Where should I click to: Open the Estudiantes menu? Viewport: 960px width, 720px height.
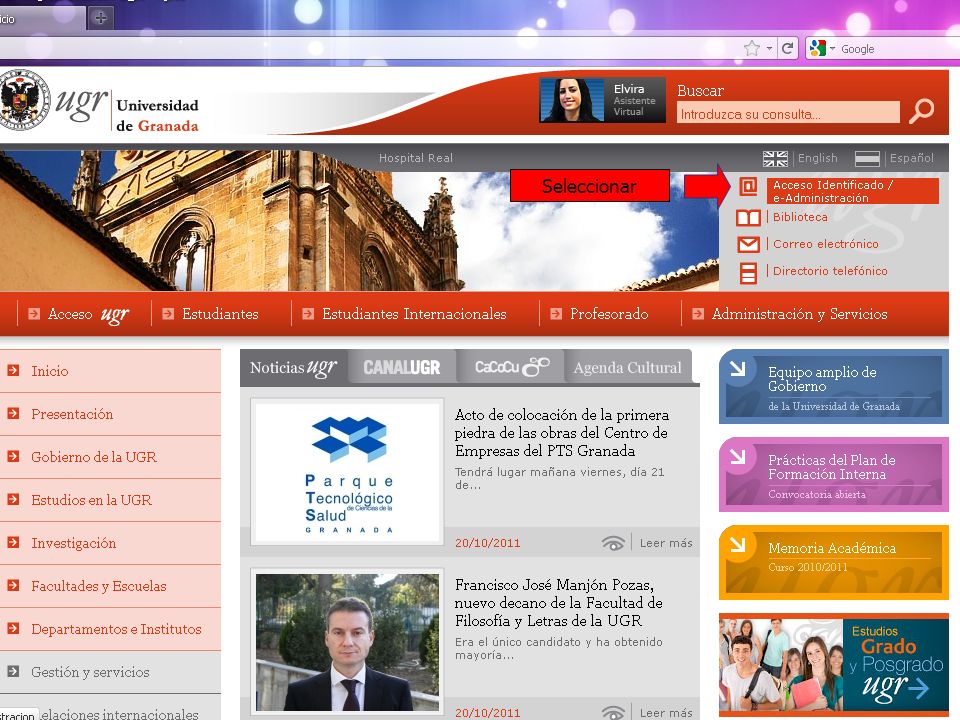tap(220, 314)
